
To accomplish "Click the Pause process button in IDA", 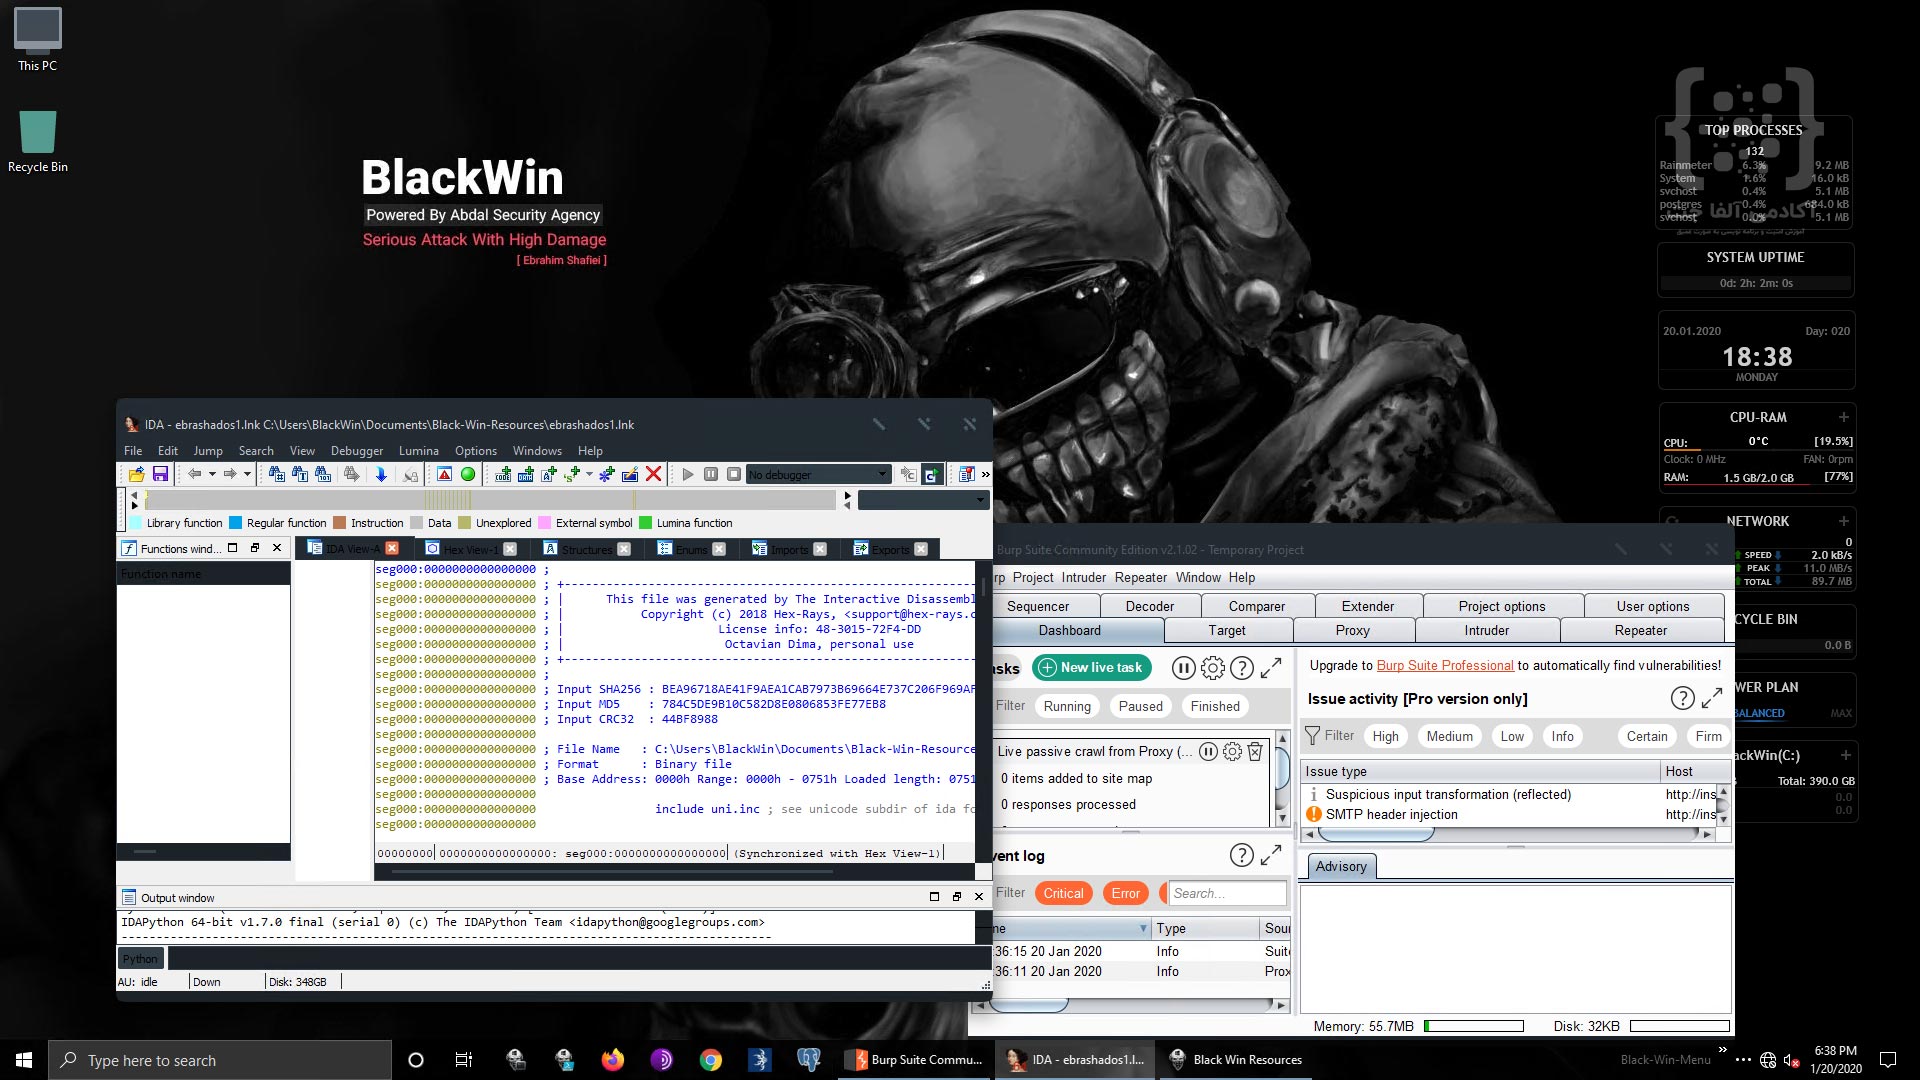I will 711,474.
